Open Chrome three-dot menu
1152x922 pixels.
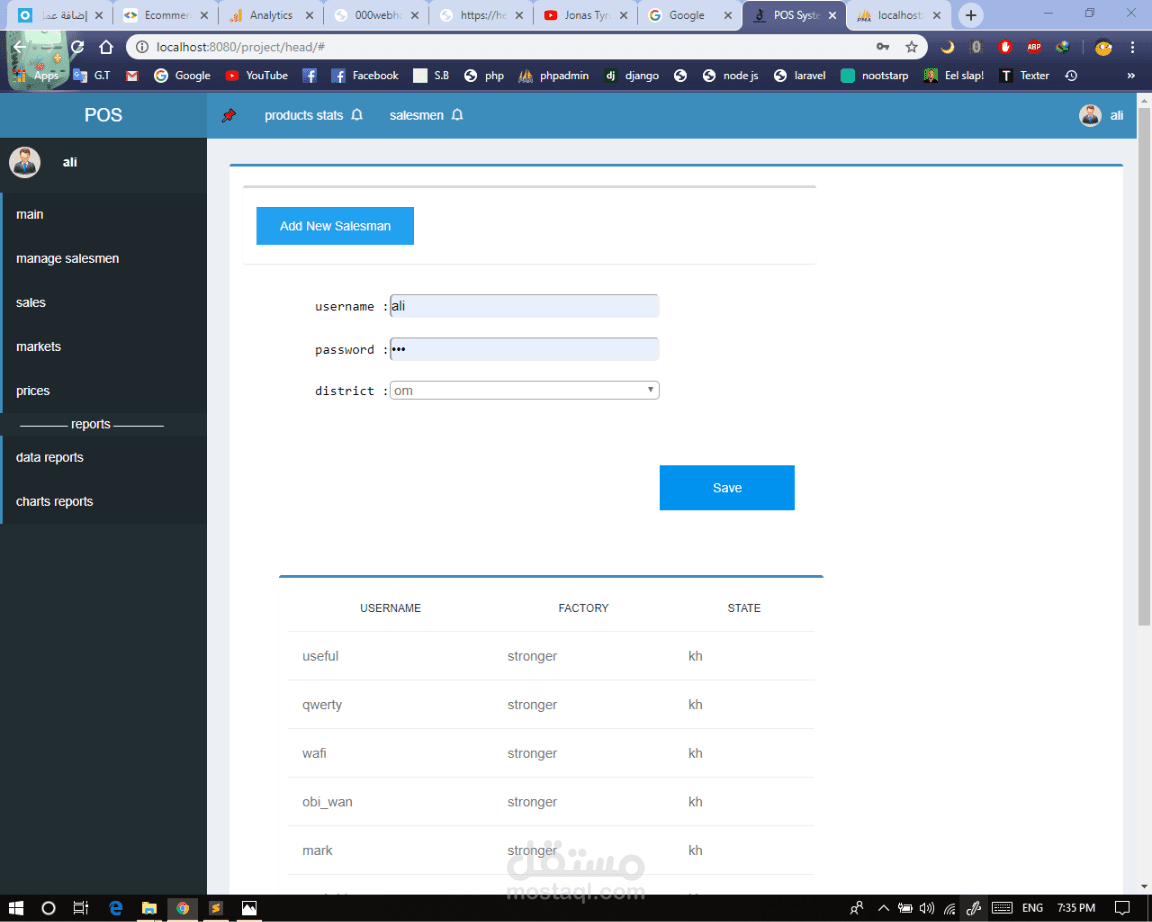(x=1132, y=47)
